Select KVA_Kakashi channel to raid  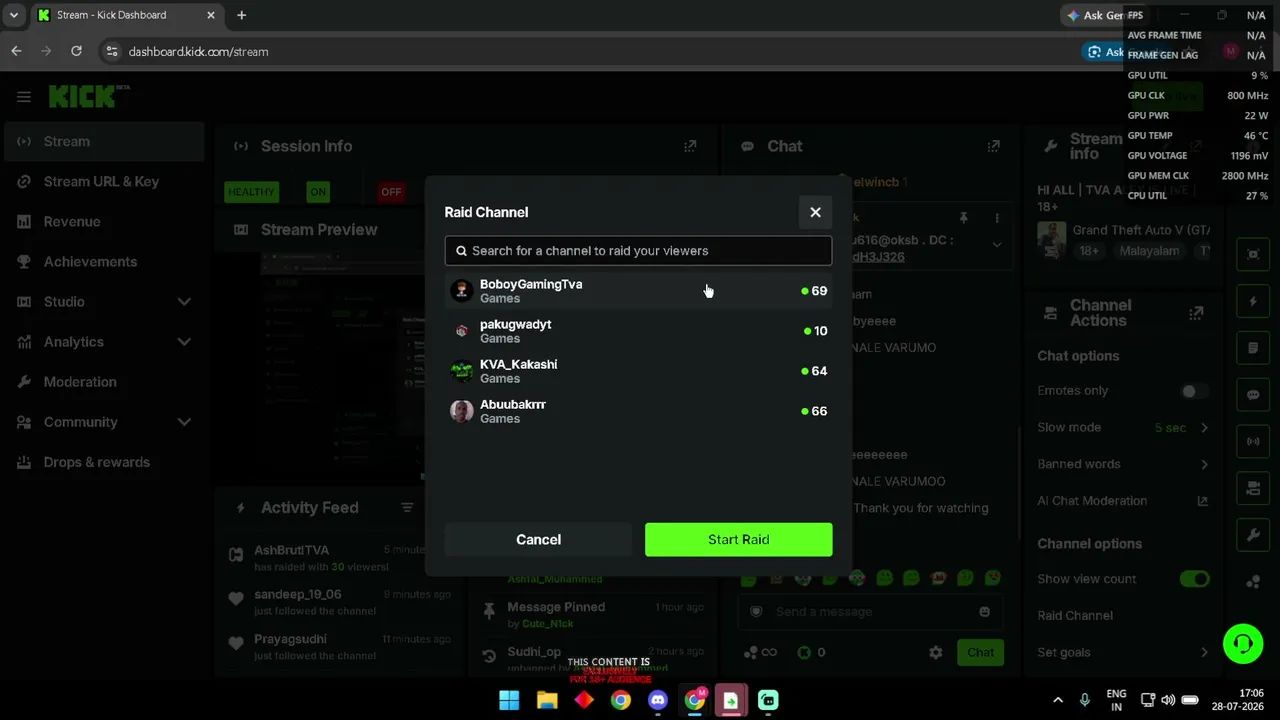[x=638, y=371]
